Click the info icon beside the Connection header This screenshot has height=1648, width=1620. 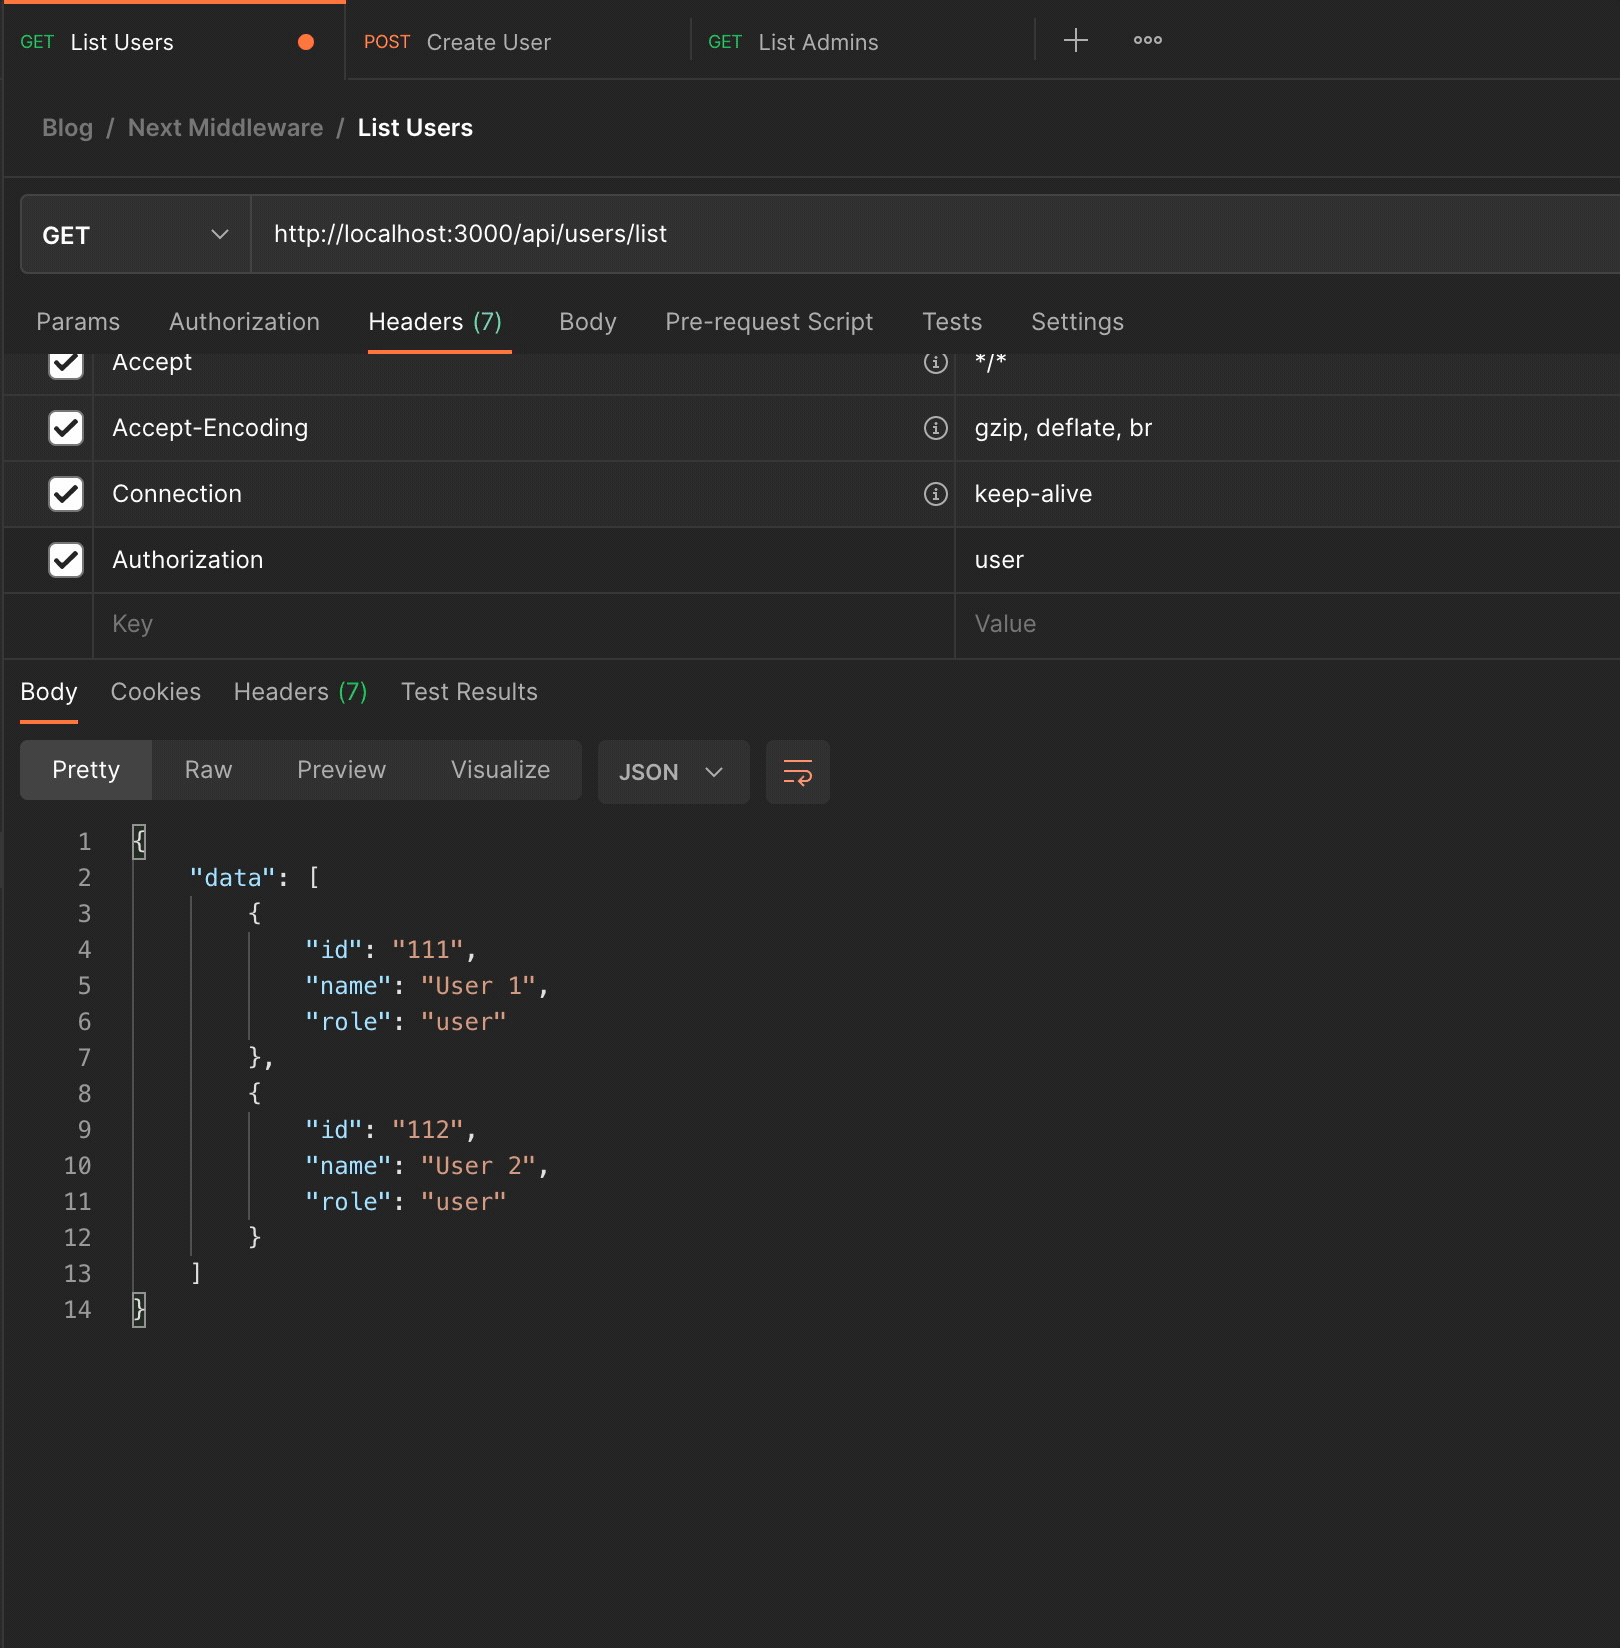(x=935, y=494)
